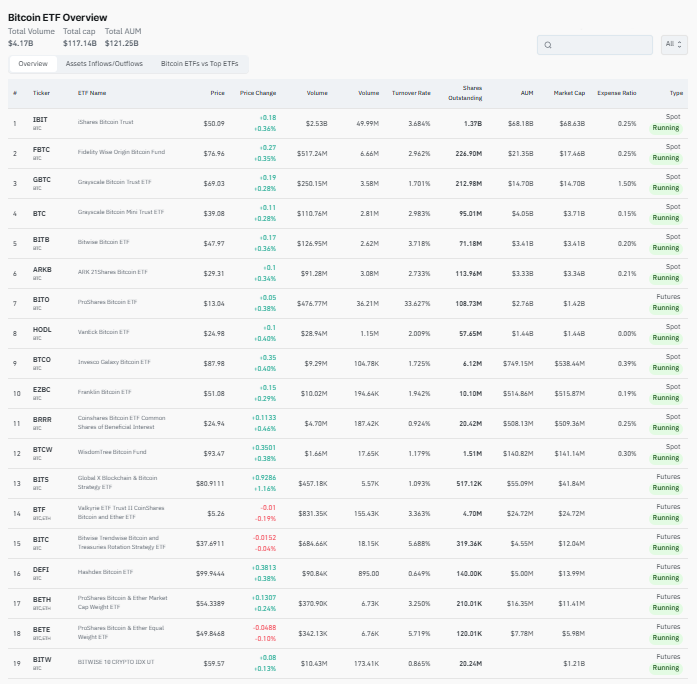Click FBTC market cap $17.46B
Viewport: 697px width, 684px height.
click(572, 154)
